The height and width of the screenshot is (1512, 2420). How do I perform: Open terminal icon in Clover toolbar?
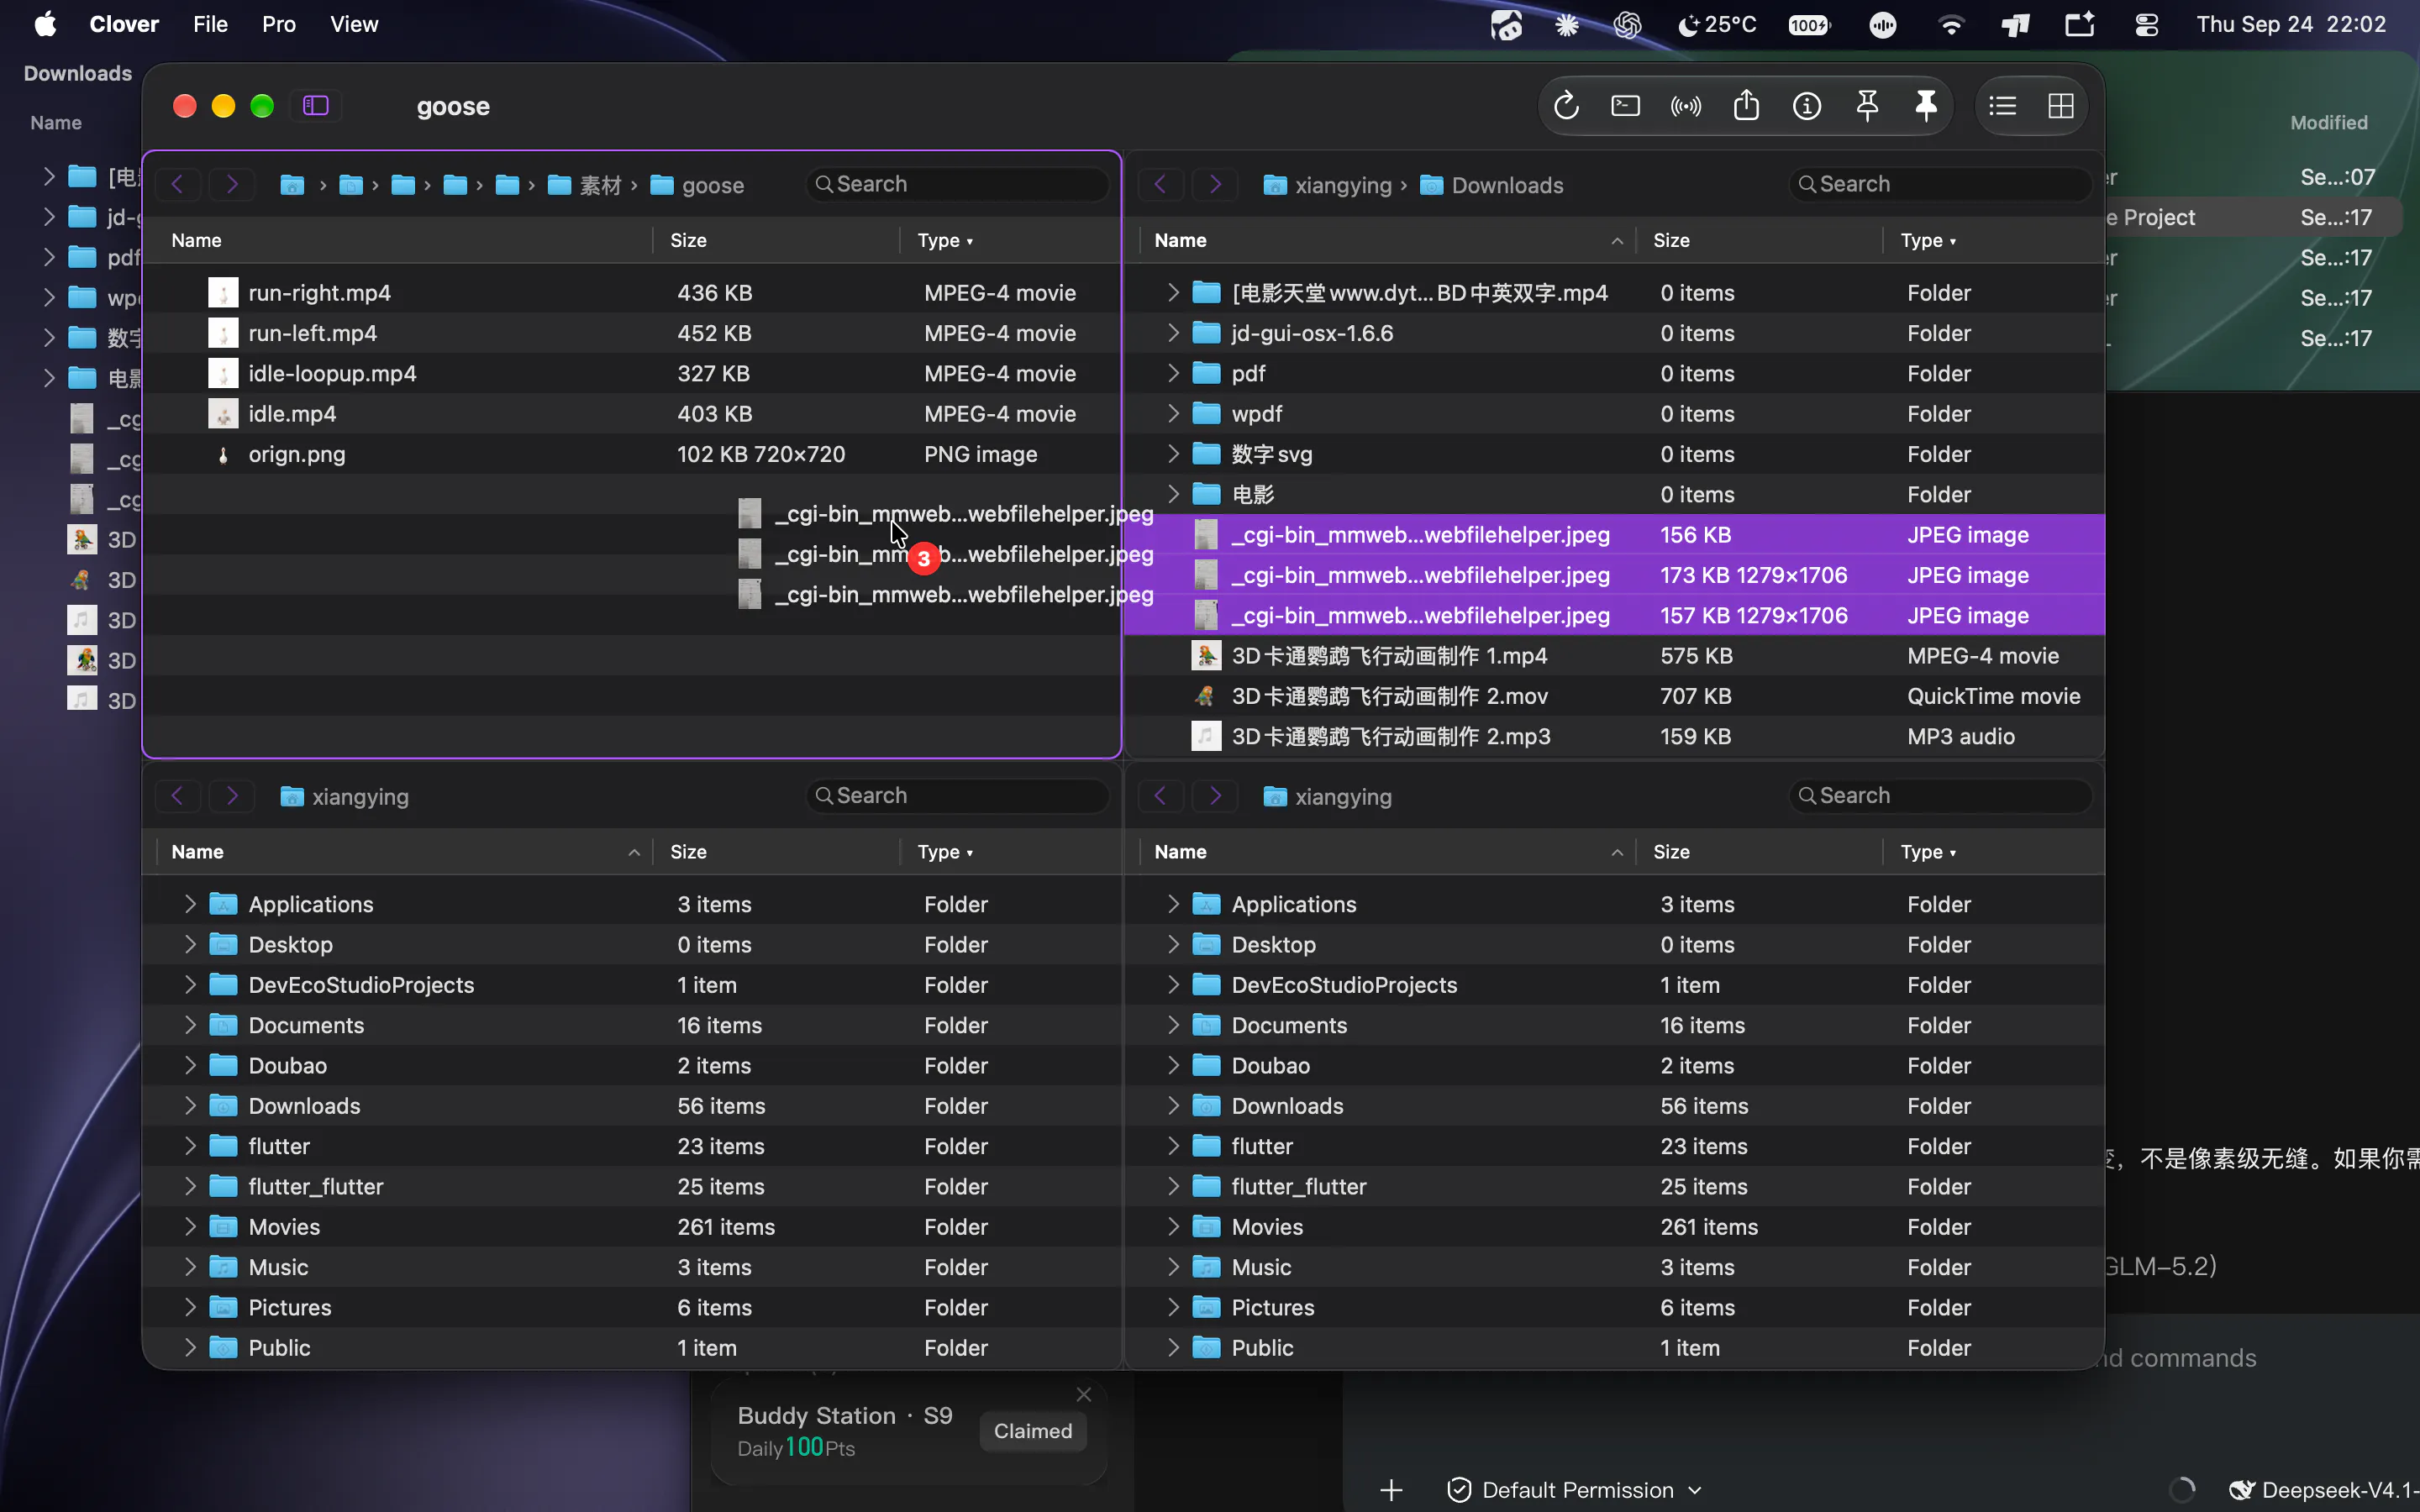point(1626,105)
